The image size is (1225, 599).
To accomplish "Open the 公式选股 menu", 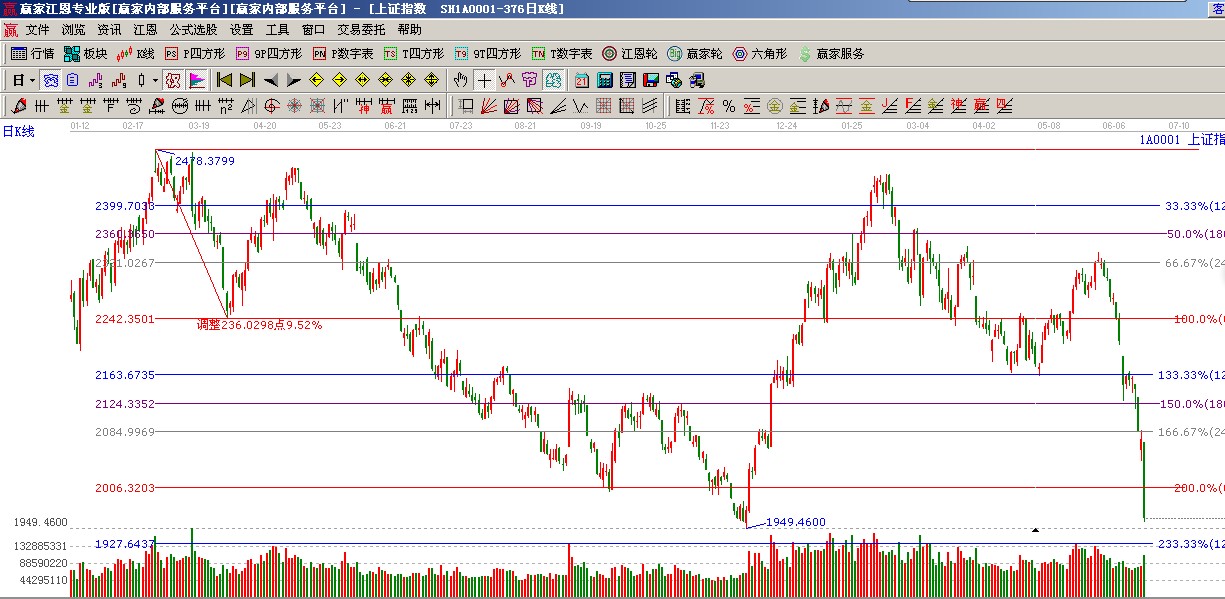I will coord(193,30).
